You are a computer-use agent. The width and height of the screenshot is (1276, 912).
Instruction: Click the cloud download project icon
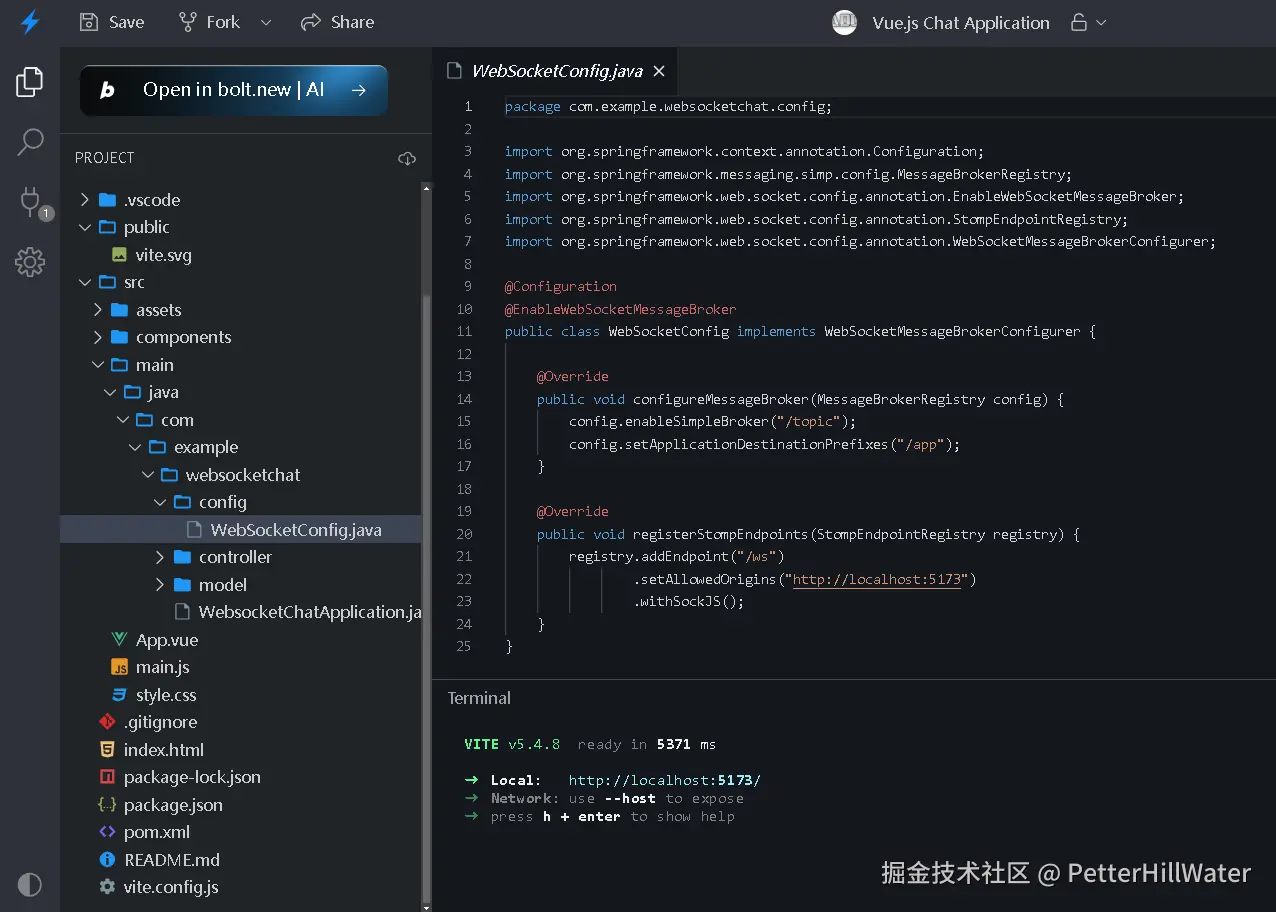(407, 158)
